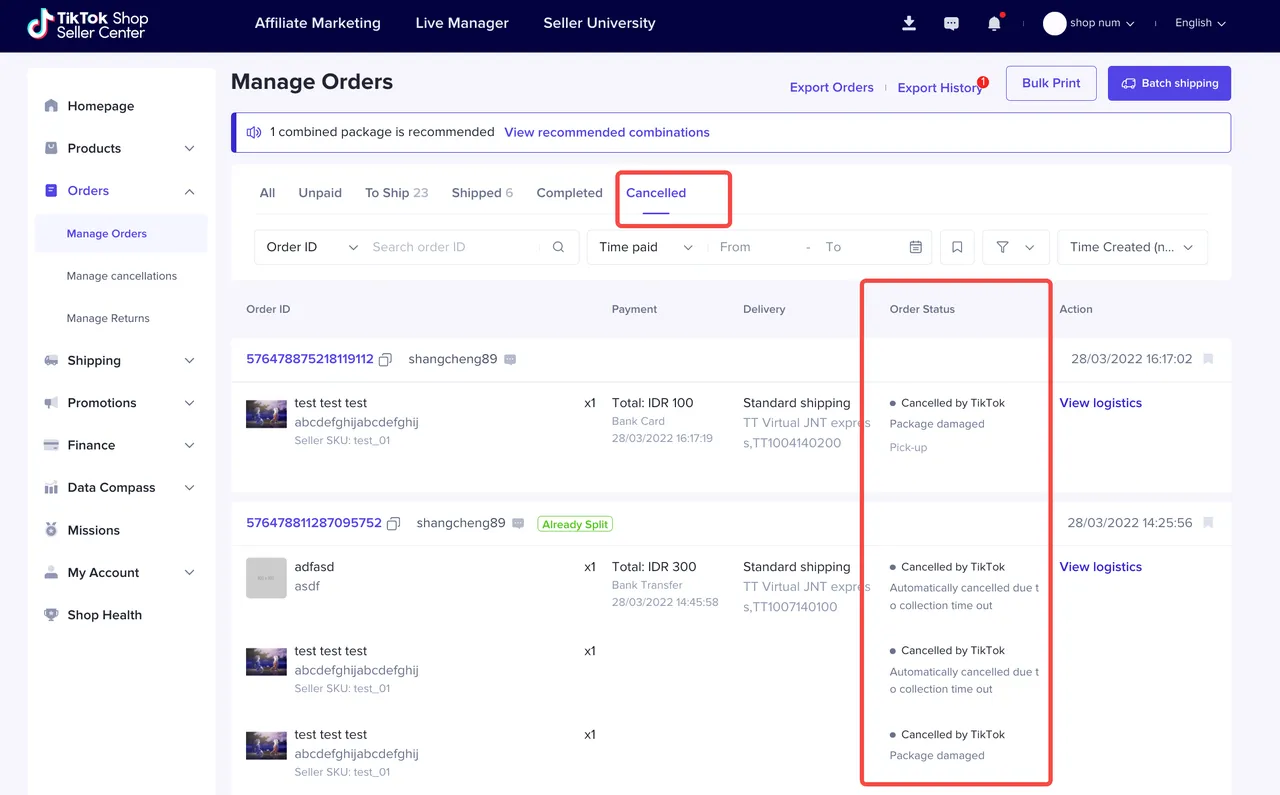Click the Batch shipping button
The height and width of the screenshot is (795, 1280).
coord(1169,83)
